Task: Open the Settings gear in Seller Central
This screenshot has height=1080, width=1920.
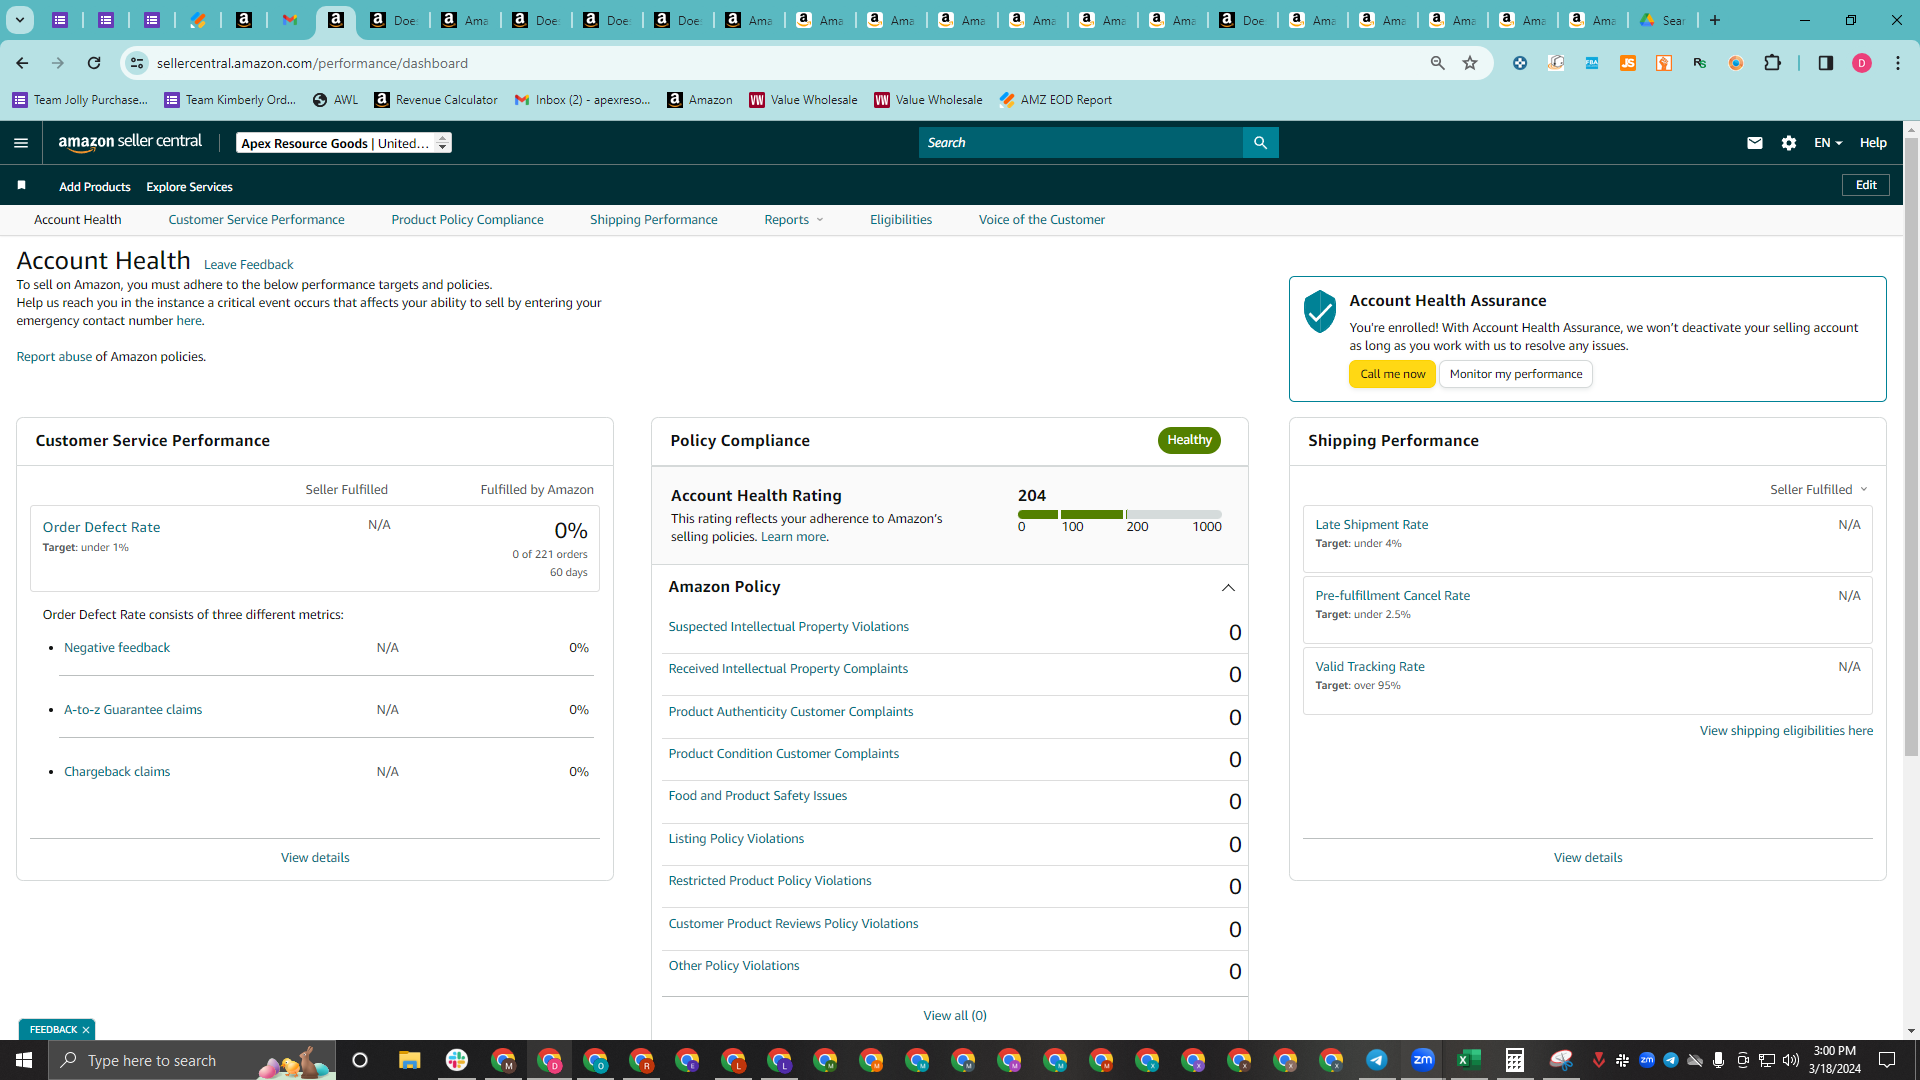Action: pyautogui.click(x=1789, y=143)
